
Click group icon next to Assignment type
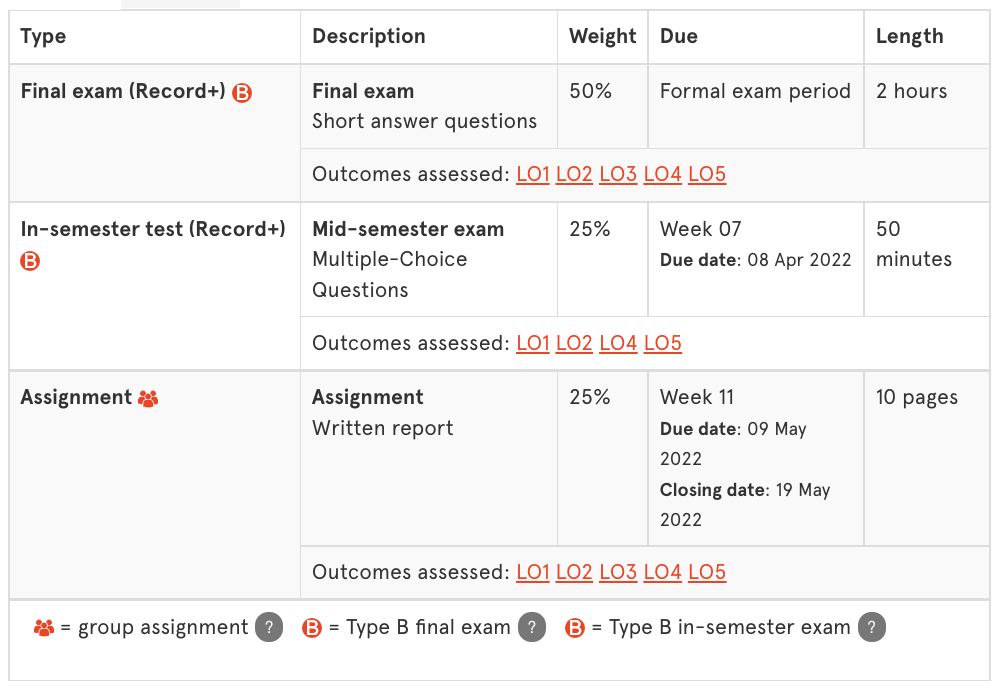tap(148, 399)
